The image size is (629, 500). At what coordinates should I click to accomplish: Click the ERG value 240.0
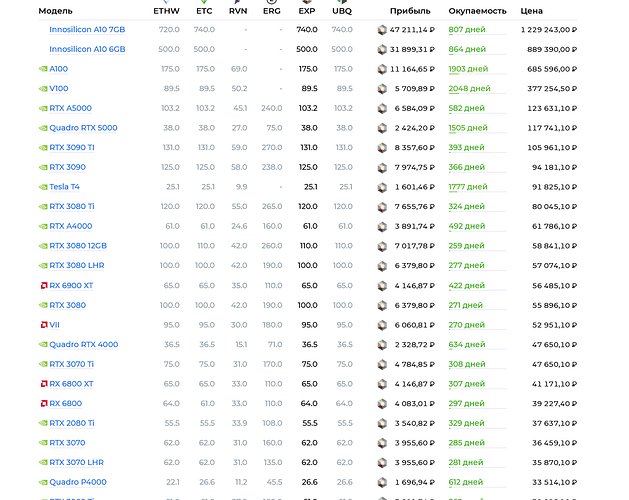[272, 108]
